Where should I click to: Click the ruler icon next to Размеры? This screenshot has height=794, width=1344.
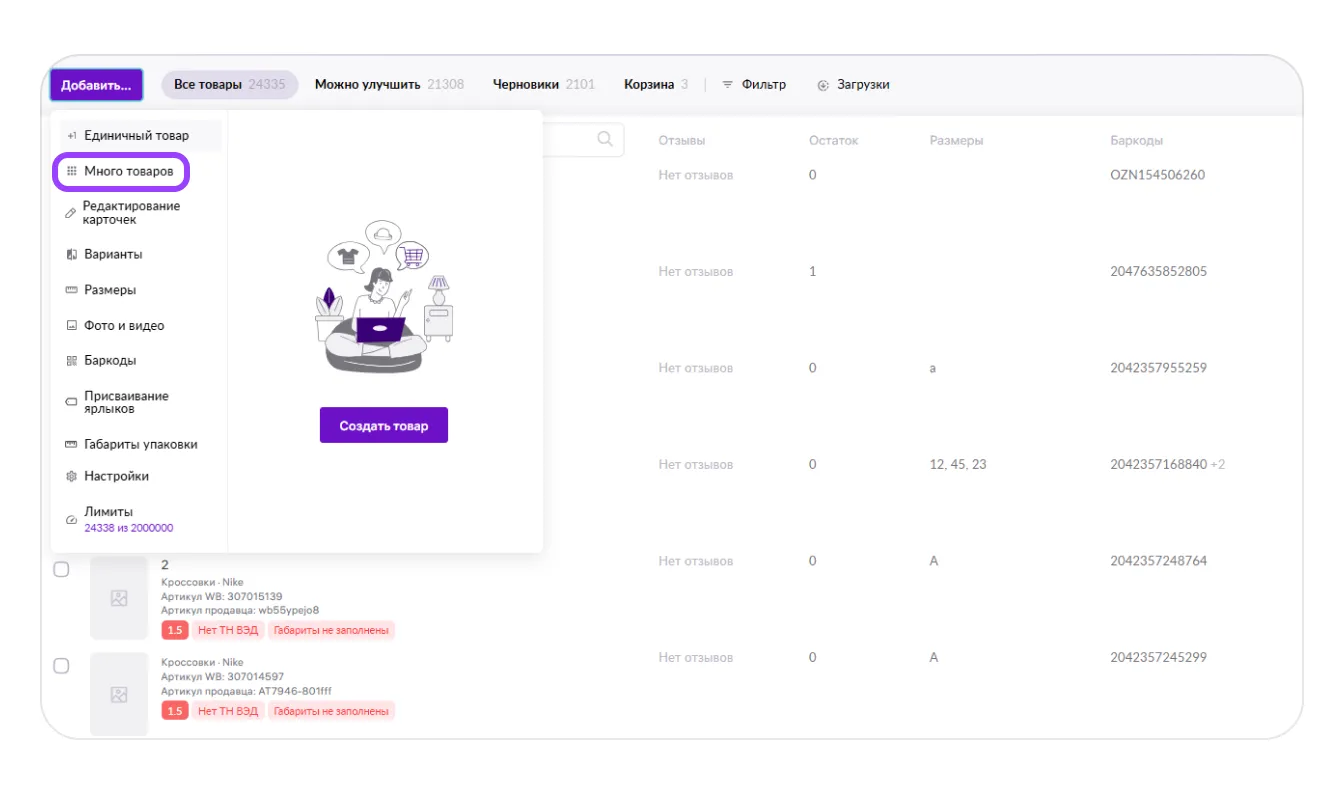point(71,290)
